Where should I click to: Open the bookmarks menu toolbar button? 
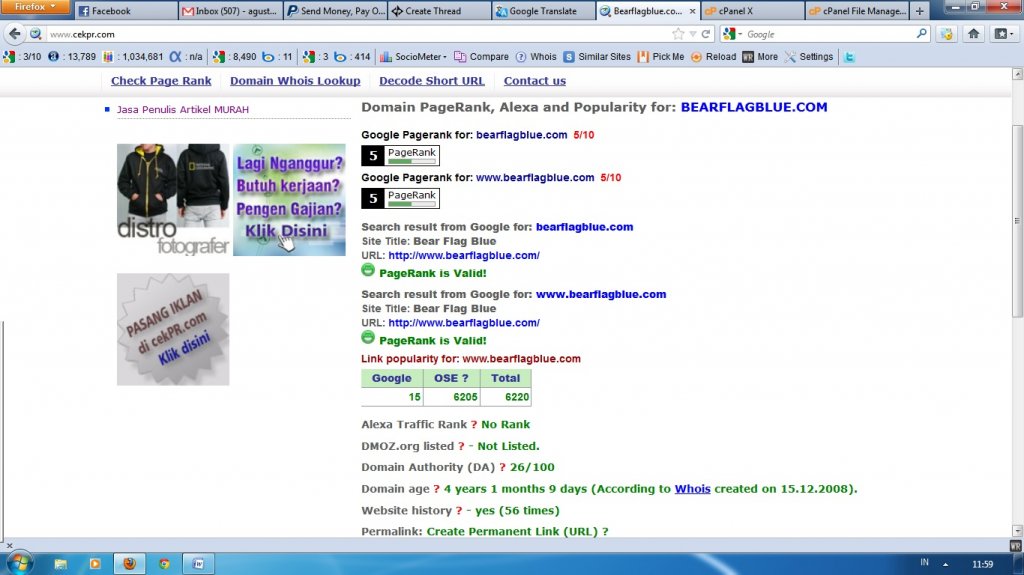coord(1003,34)
